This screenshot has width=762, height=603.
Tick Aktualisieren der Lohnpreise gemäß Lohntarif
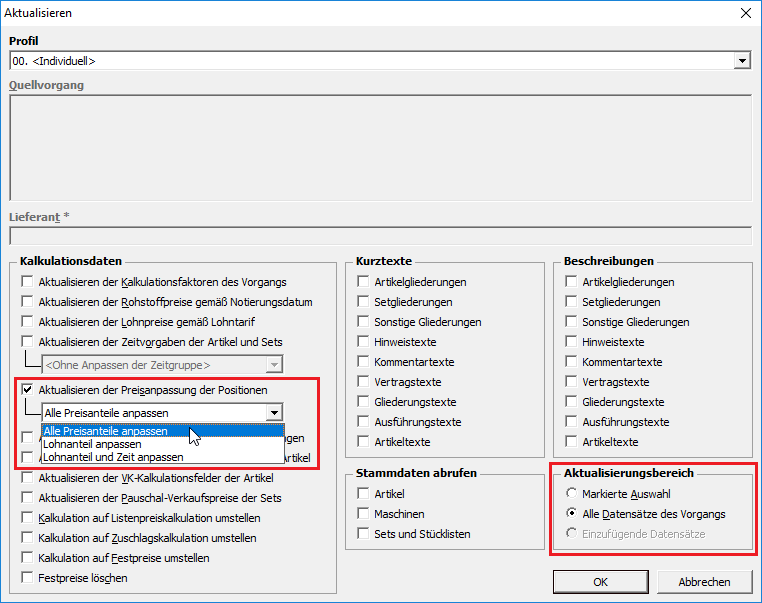tap(28, 322)
